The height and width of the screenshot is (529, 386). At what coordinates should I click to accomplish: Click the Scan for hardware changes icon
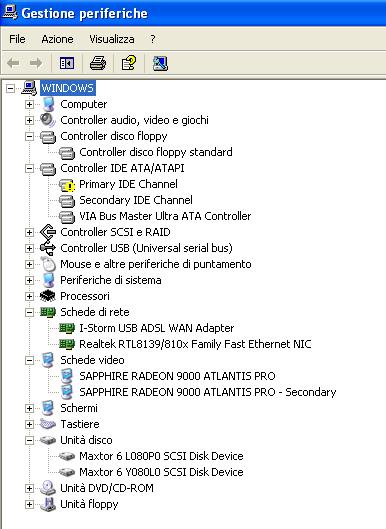point(160,63)
